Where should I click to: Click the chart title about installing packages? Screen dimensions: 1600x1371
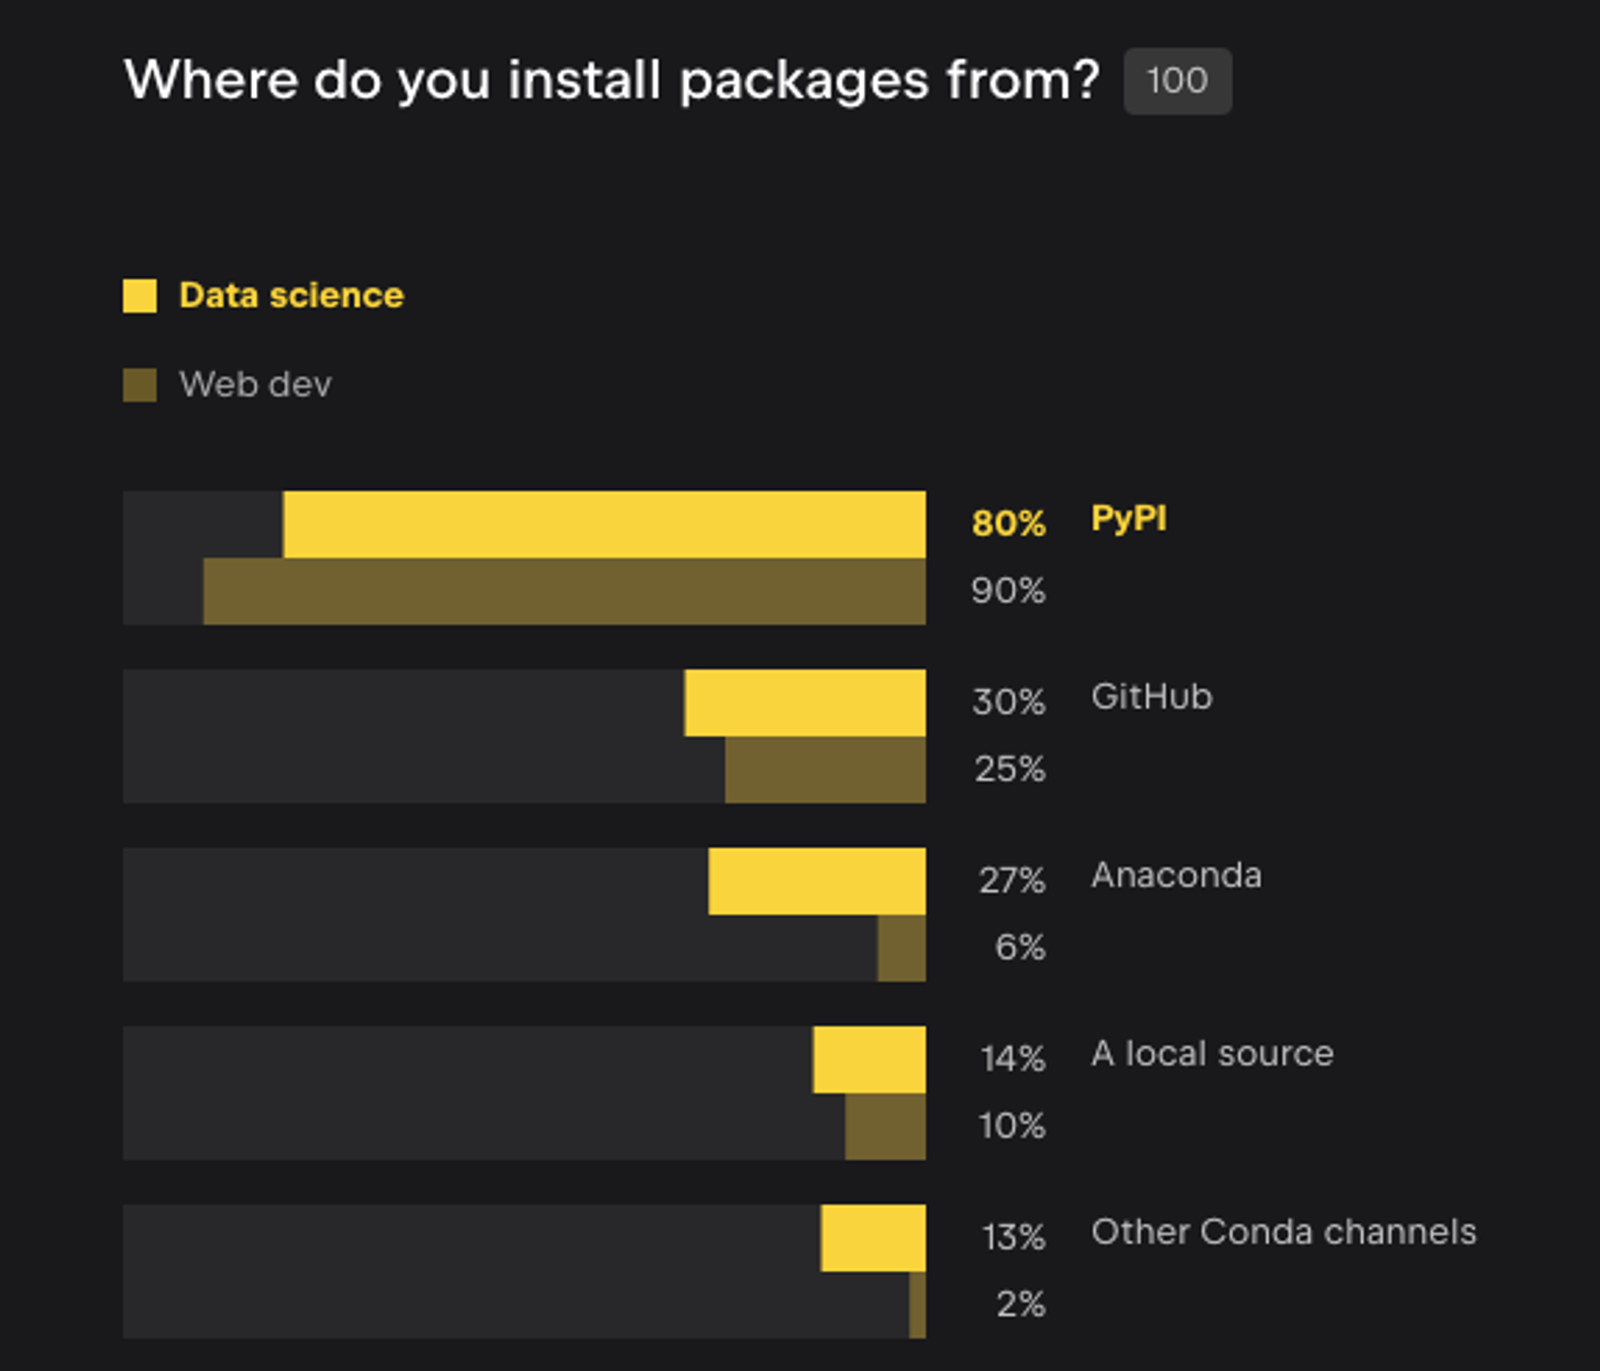(x=612, y=80)
